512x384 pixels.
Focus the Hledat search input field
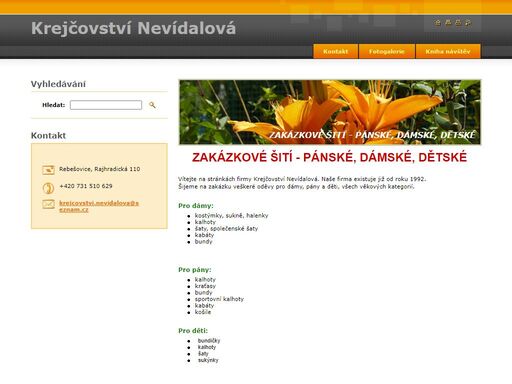click(106, 105)
